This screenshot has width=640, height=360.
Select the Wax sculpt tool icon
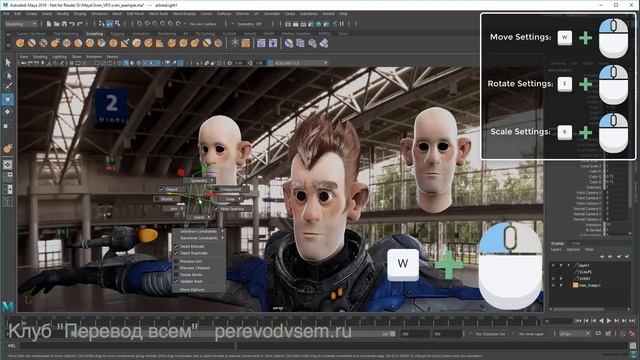(137, 43)
